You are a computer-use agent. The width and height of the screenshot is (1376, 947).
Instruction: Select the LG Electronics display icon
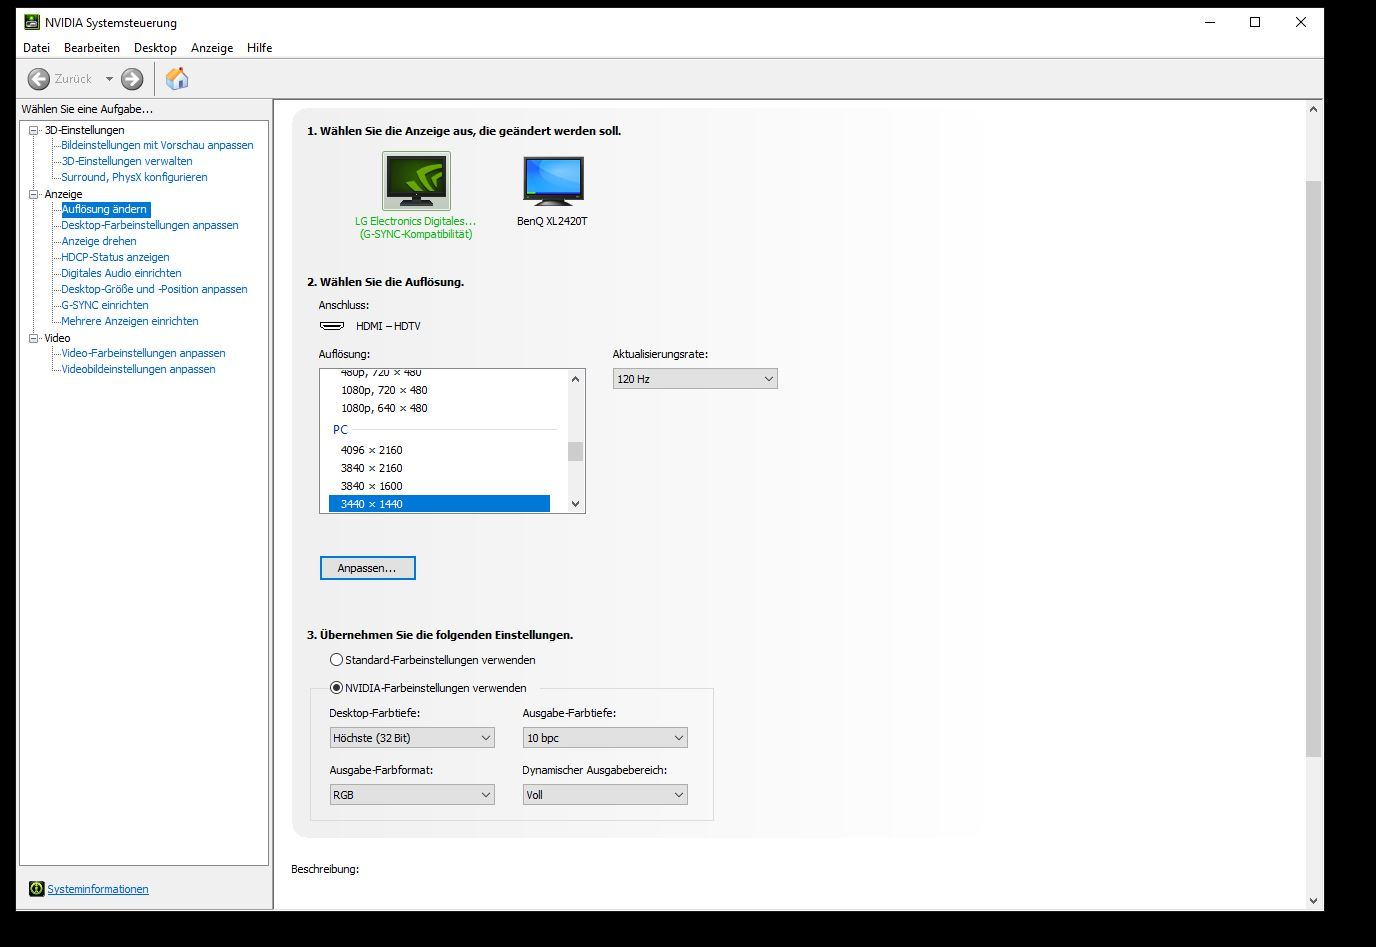point(416,181)
